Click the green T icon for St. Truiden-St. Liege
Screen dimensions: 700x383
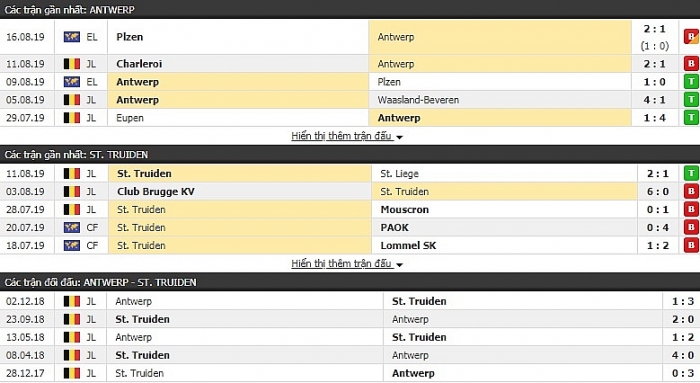pyautogui.click(x=691, y=173)
